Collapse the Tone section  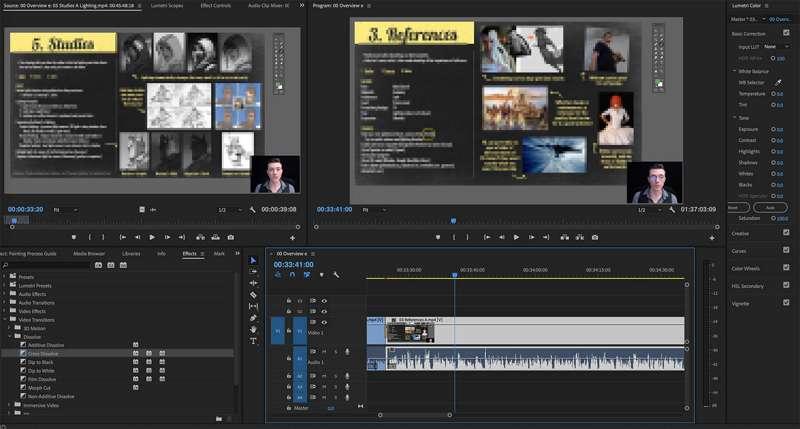pos(735,117)
